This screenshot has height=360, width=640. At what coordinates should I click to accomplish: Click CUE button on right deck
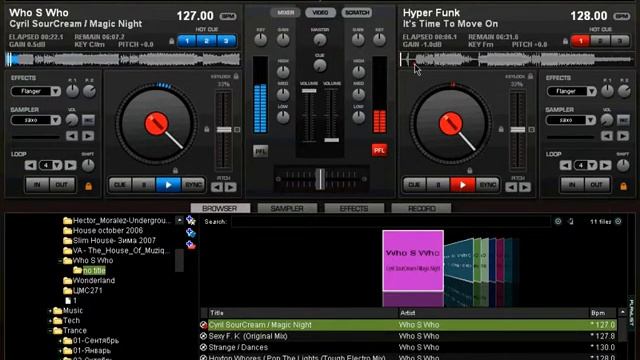coord(414,185)
